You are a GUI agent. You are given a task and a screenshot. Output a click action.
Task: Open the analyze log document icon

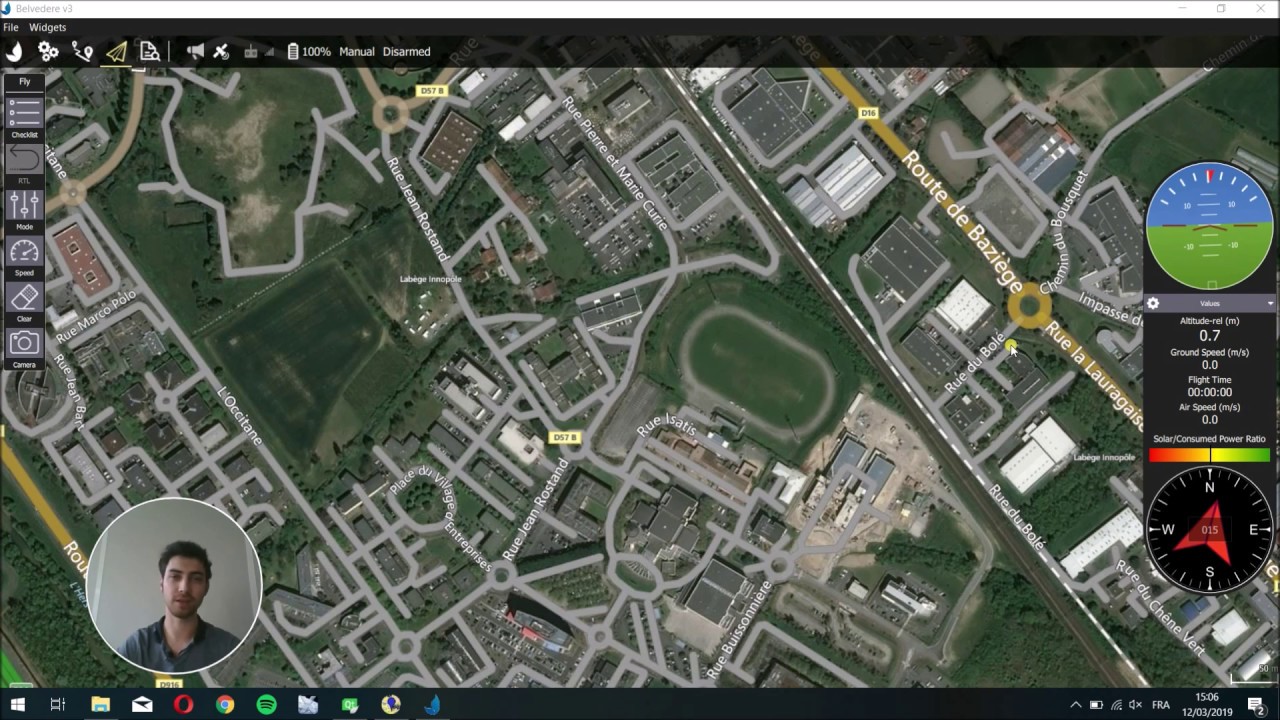(x=150, y=51)
